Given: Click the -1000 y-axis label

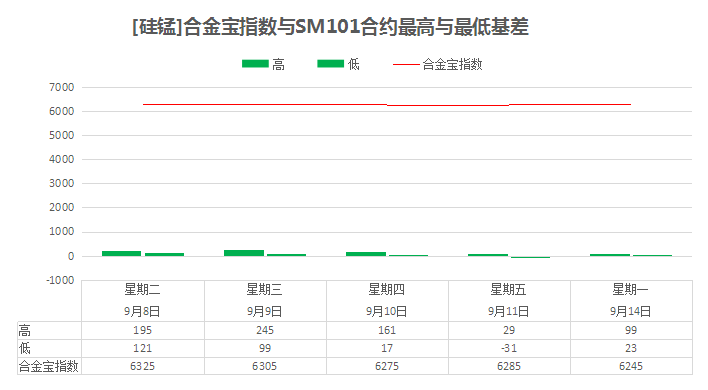Looking at the screenshot, I should (x=60, y=280).
